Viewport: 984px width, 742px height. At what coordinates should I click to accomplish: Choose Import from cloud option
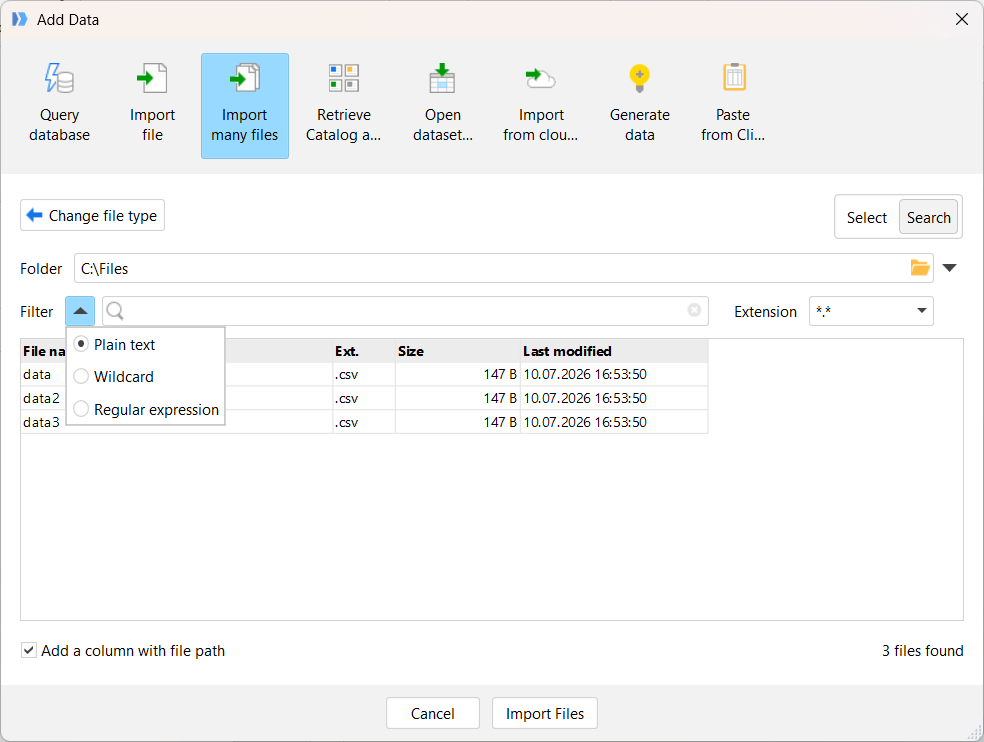point(541,105)
